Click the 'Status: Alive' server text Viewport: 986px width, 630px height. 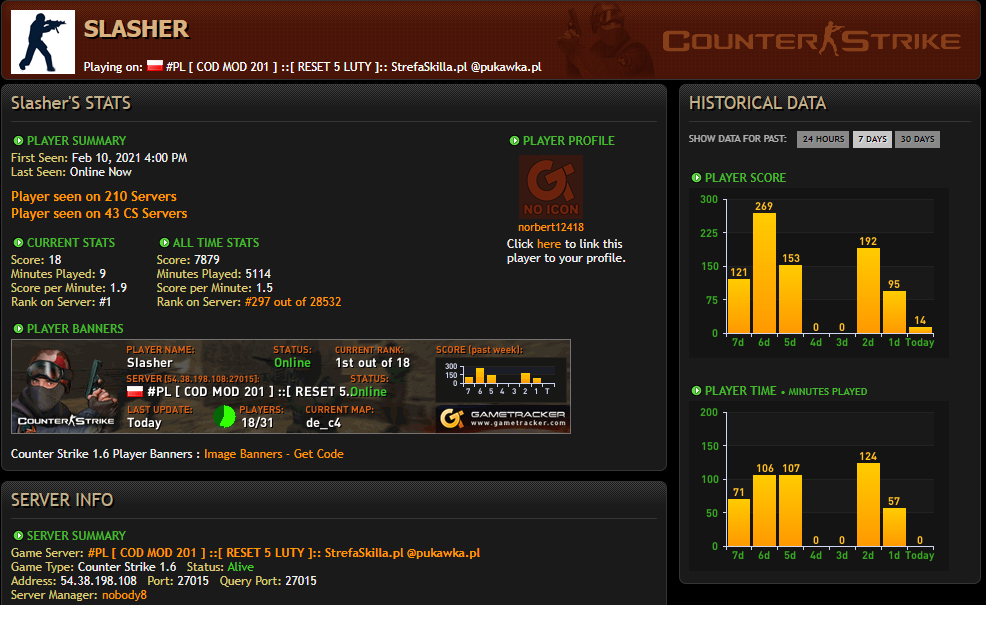220,567
